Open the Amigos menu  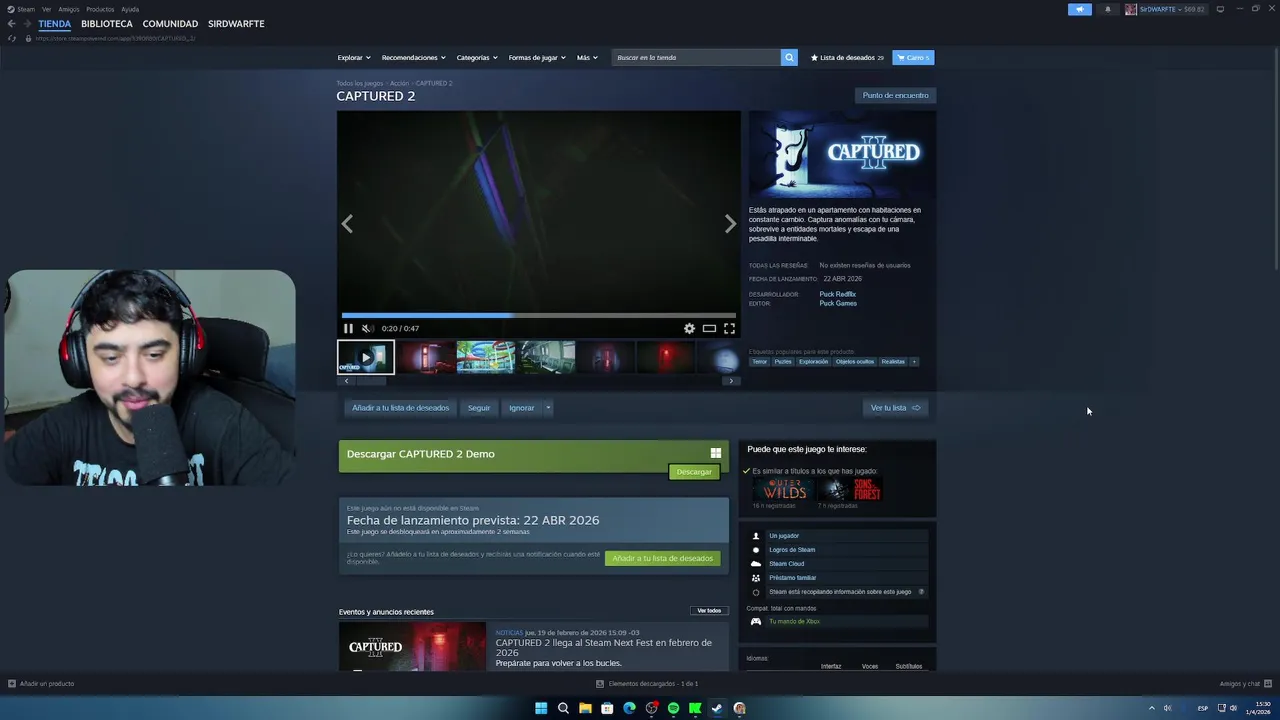click(69, 9)
